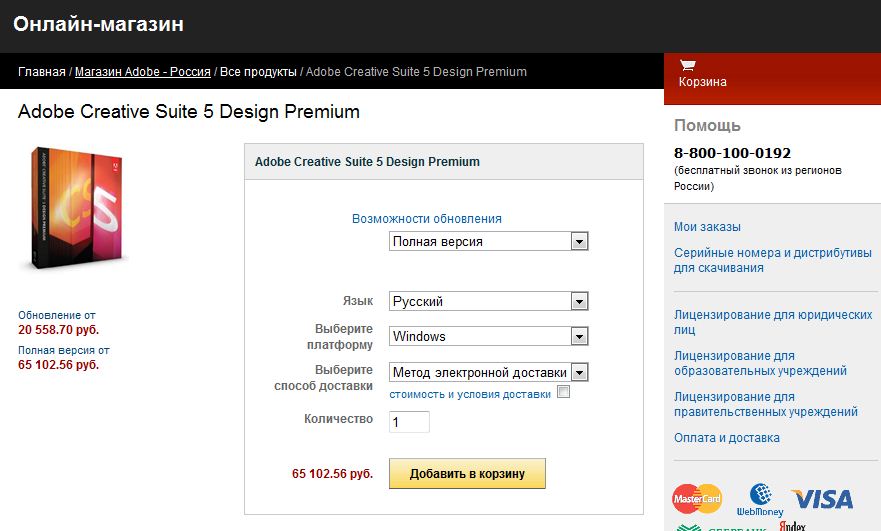Click стоимость и условия доставки link
The image size is (881, 531).
(x=470, y=394)
